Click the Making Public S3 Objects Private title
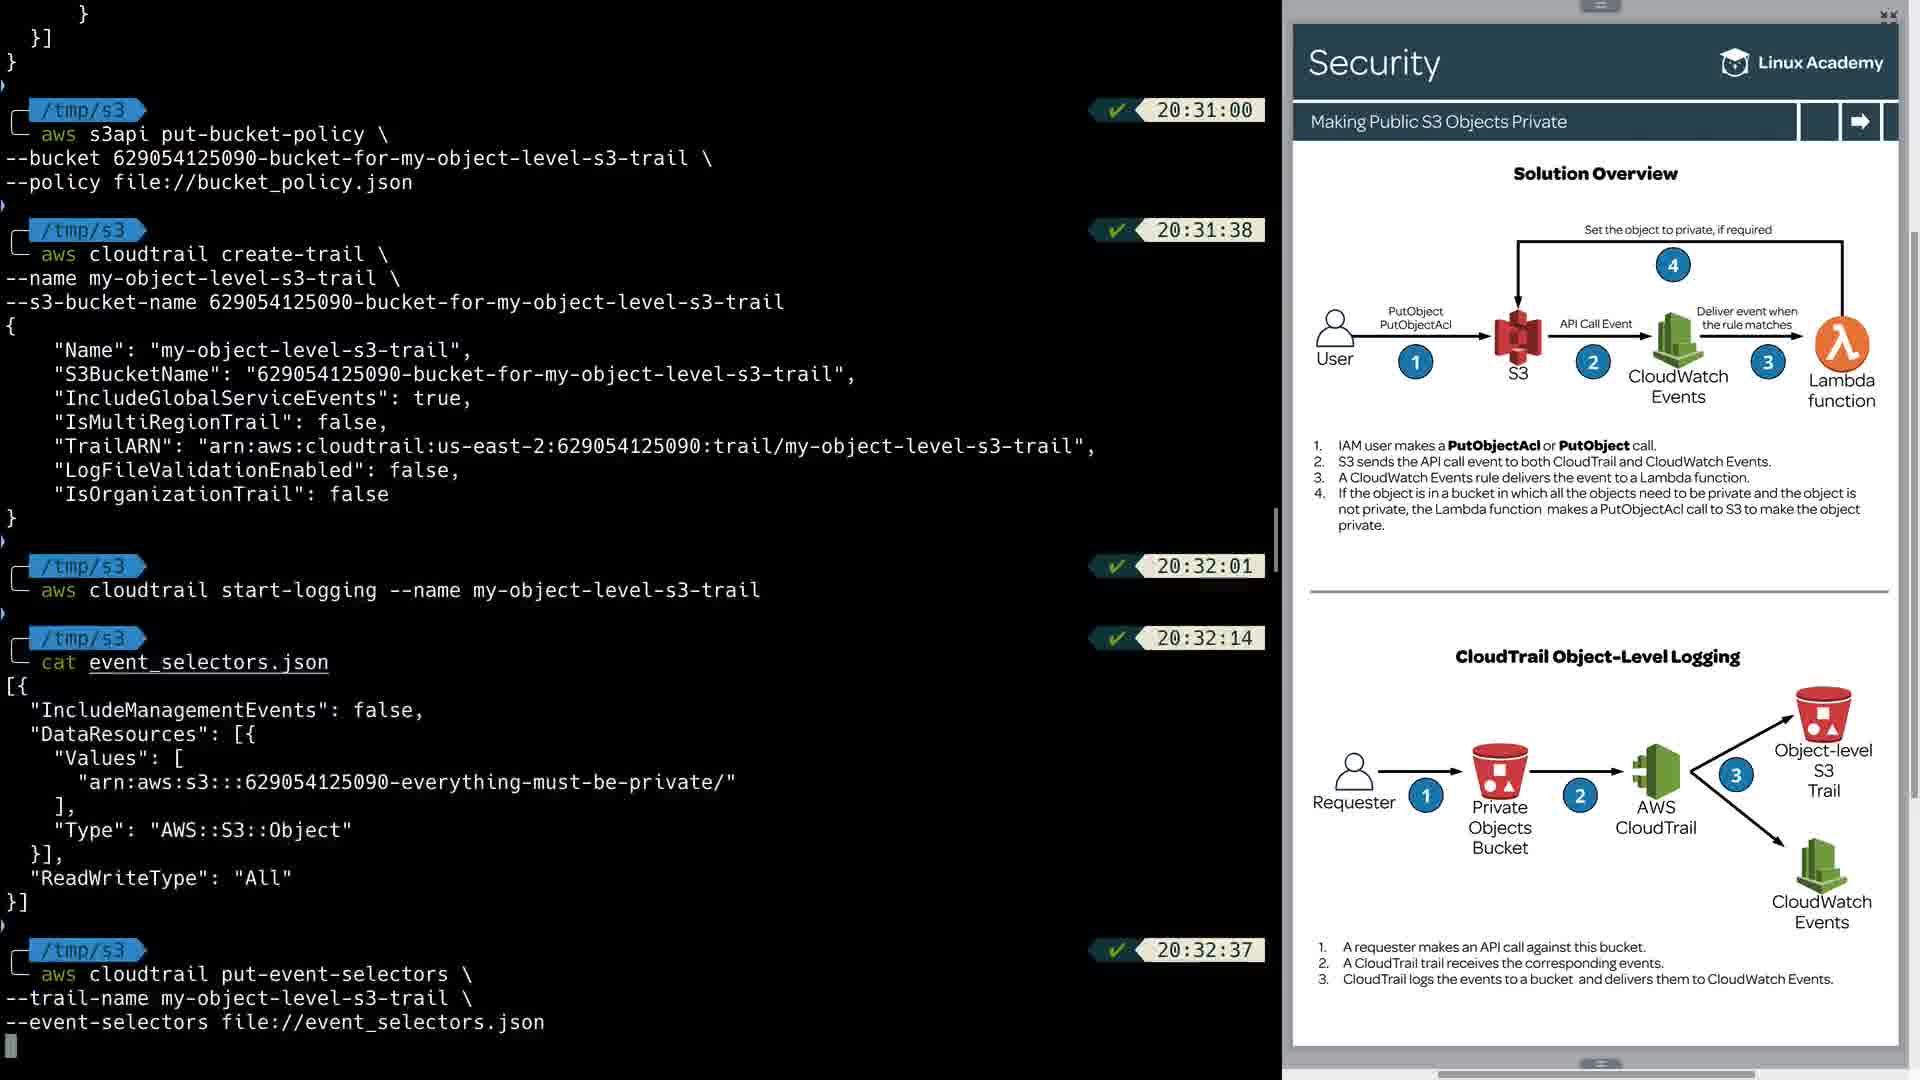The width and height of the screenshot is (1920, 1080). coord(1438,122)
